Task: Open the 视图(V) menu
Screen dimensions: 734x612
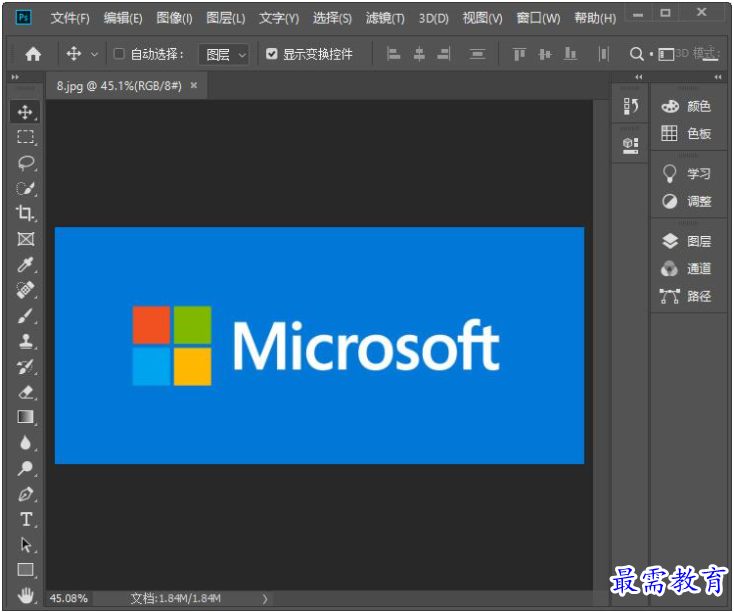Action: (x=482, y=18)
